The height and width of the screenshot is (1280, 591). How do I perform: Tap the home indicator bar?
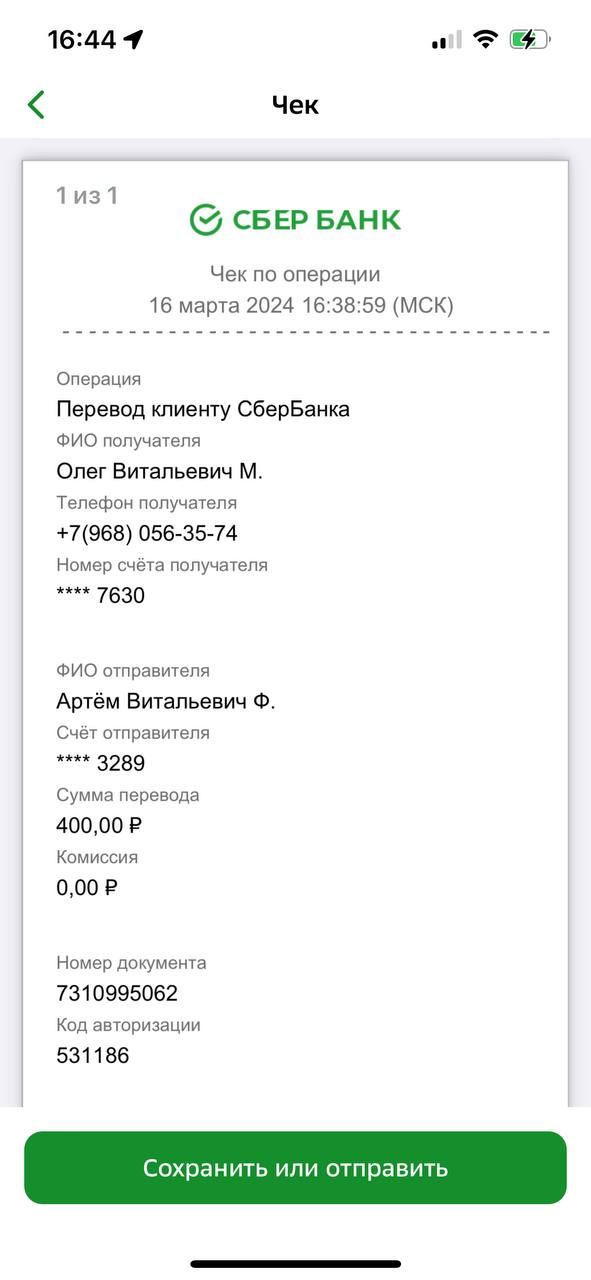pos(295,1264)
